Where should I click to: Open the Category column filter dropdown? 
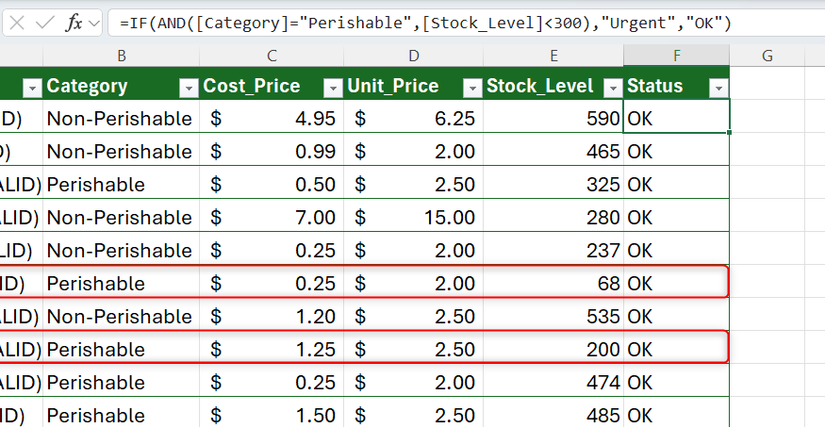185,88
